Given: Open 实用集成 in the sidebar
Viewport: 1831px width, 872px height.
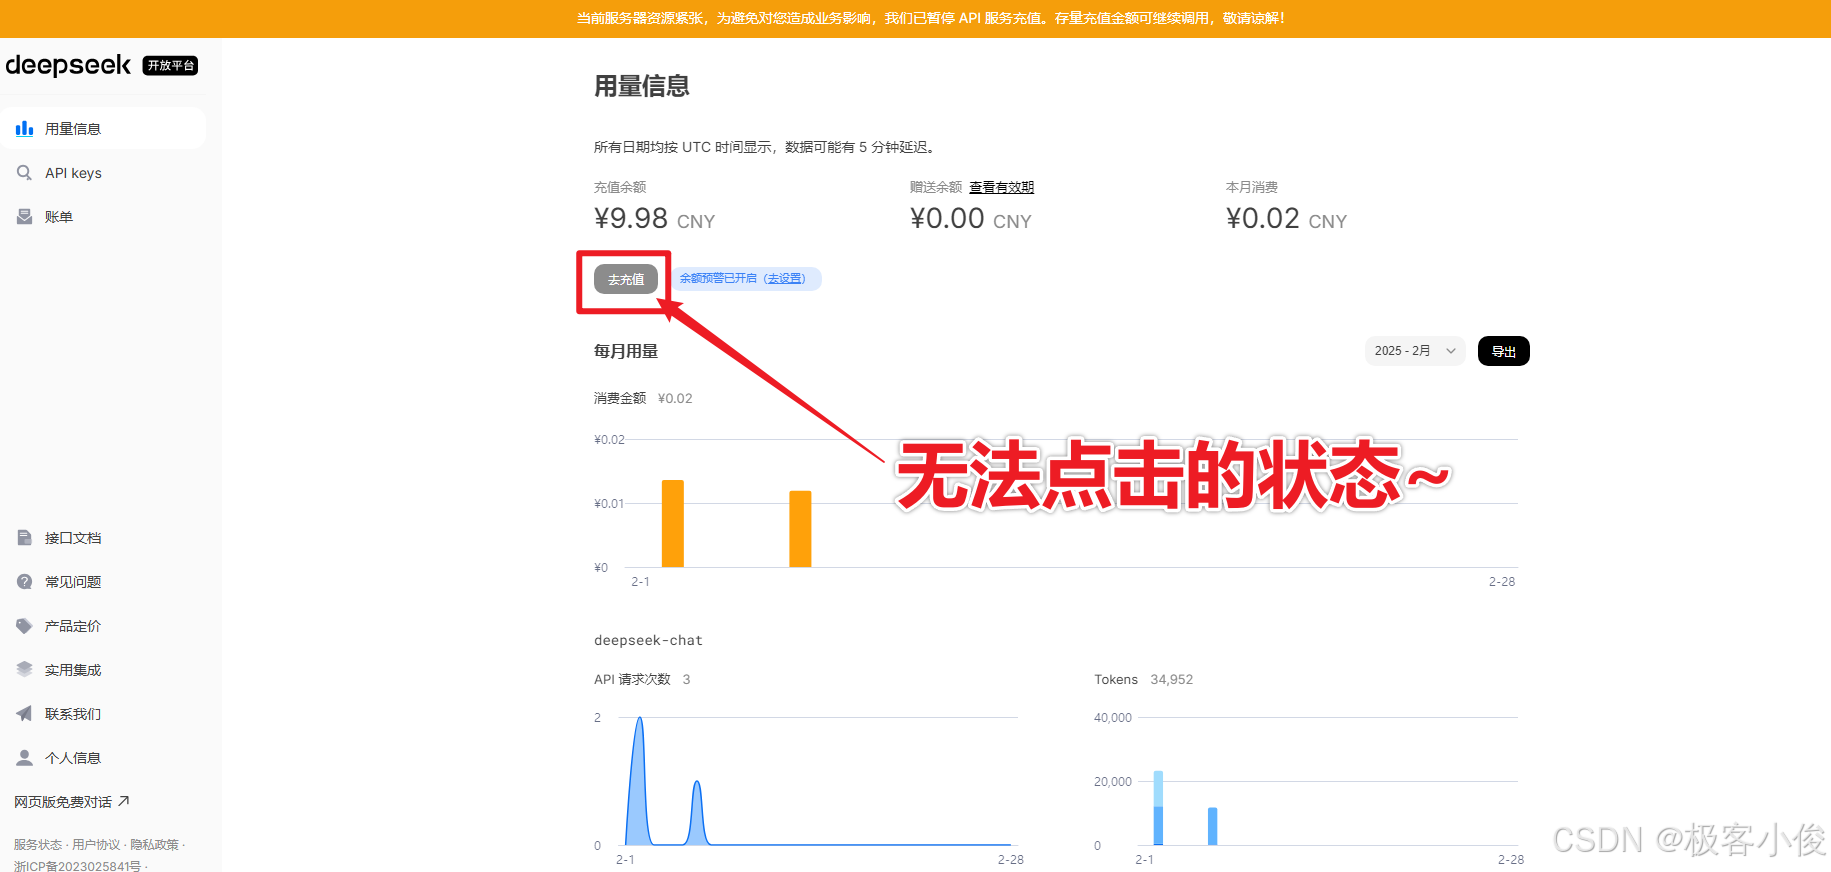Looking at the screenshot, I should [104, 670].
